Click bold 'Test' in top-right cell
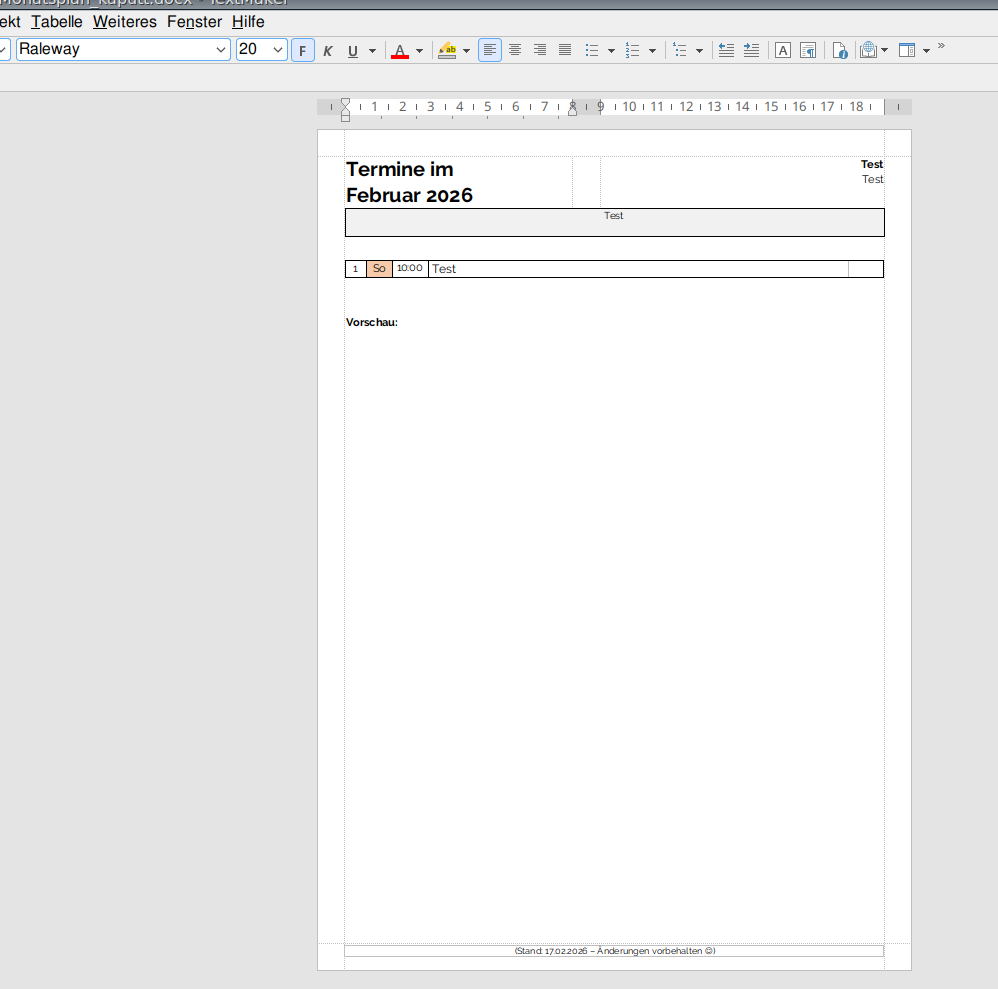The width and height of the screenshot is (998, 989). tap(871, 164)
